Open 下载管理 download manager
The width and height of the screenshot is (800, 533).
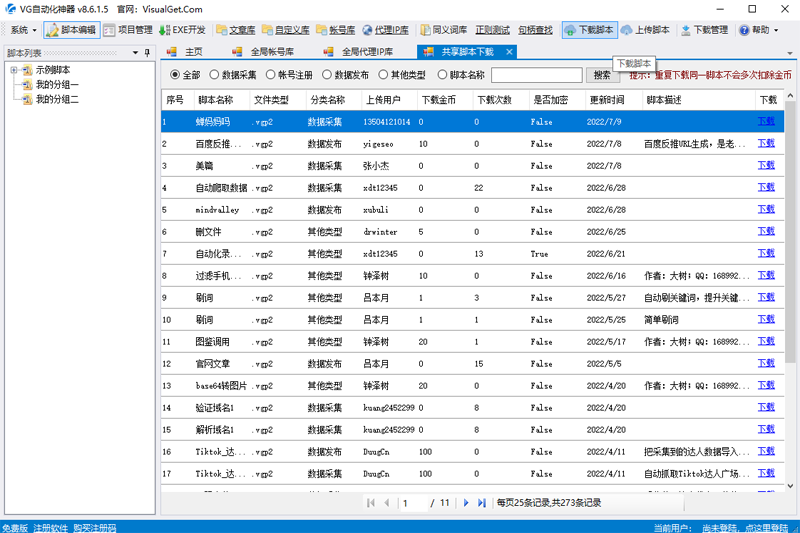click(x=704, y=30)
